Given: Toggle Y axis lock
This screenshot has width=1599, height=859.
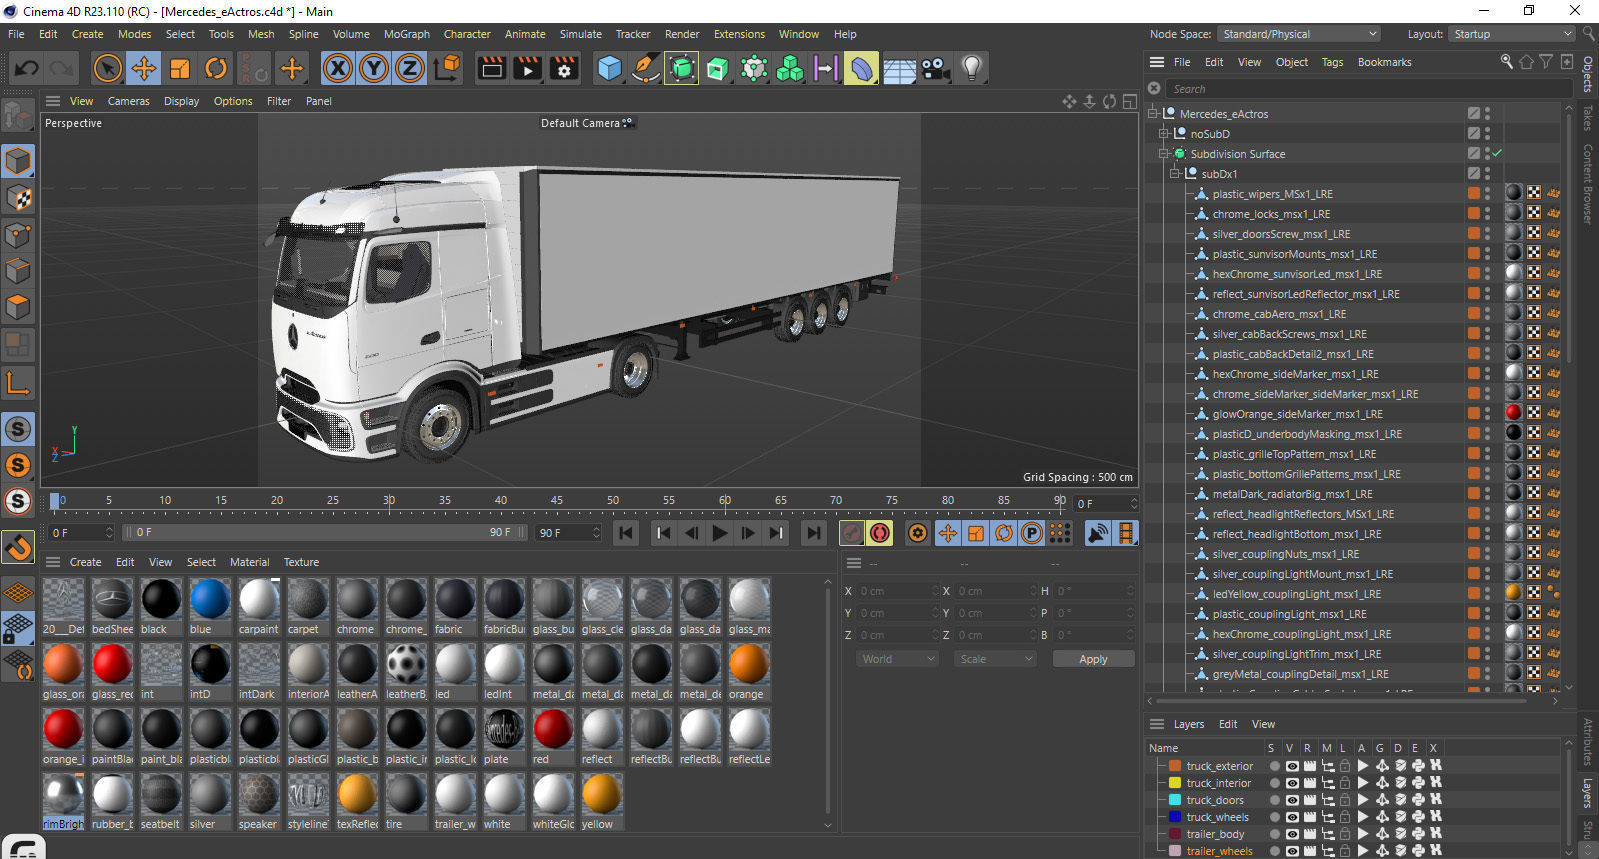Looking at the screenshot, I should pos(374,68).
